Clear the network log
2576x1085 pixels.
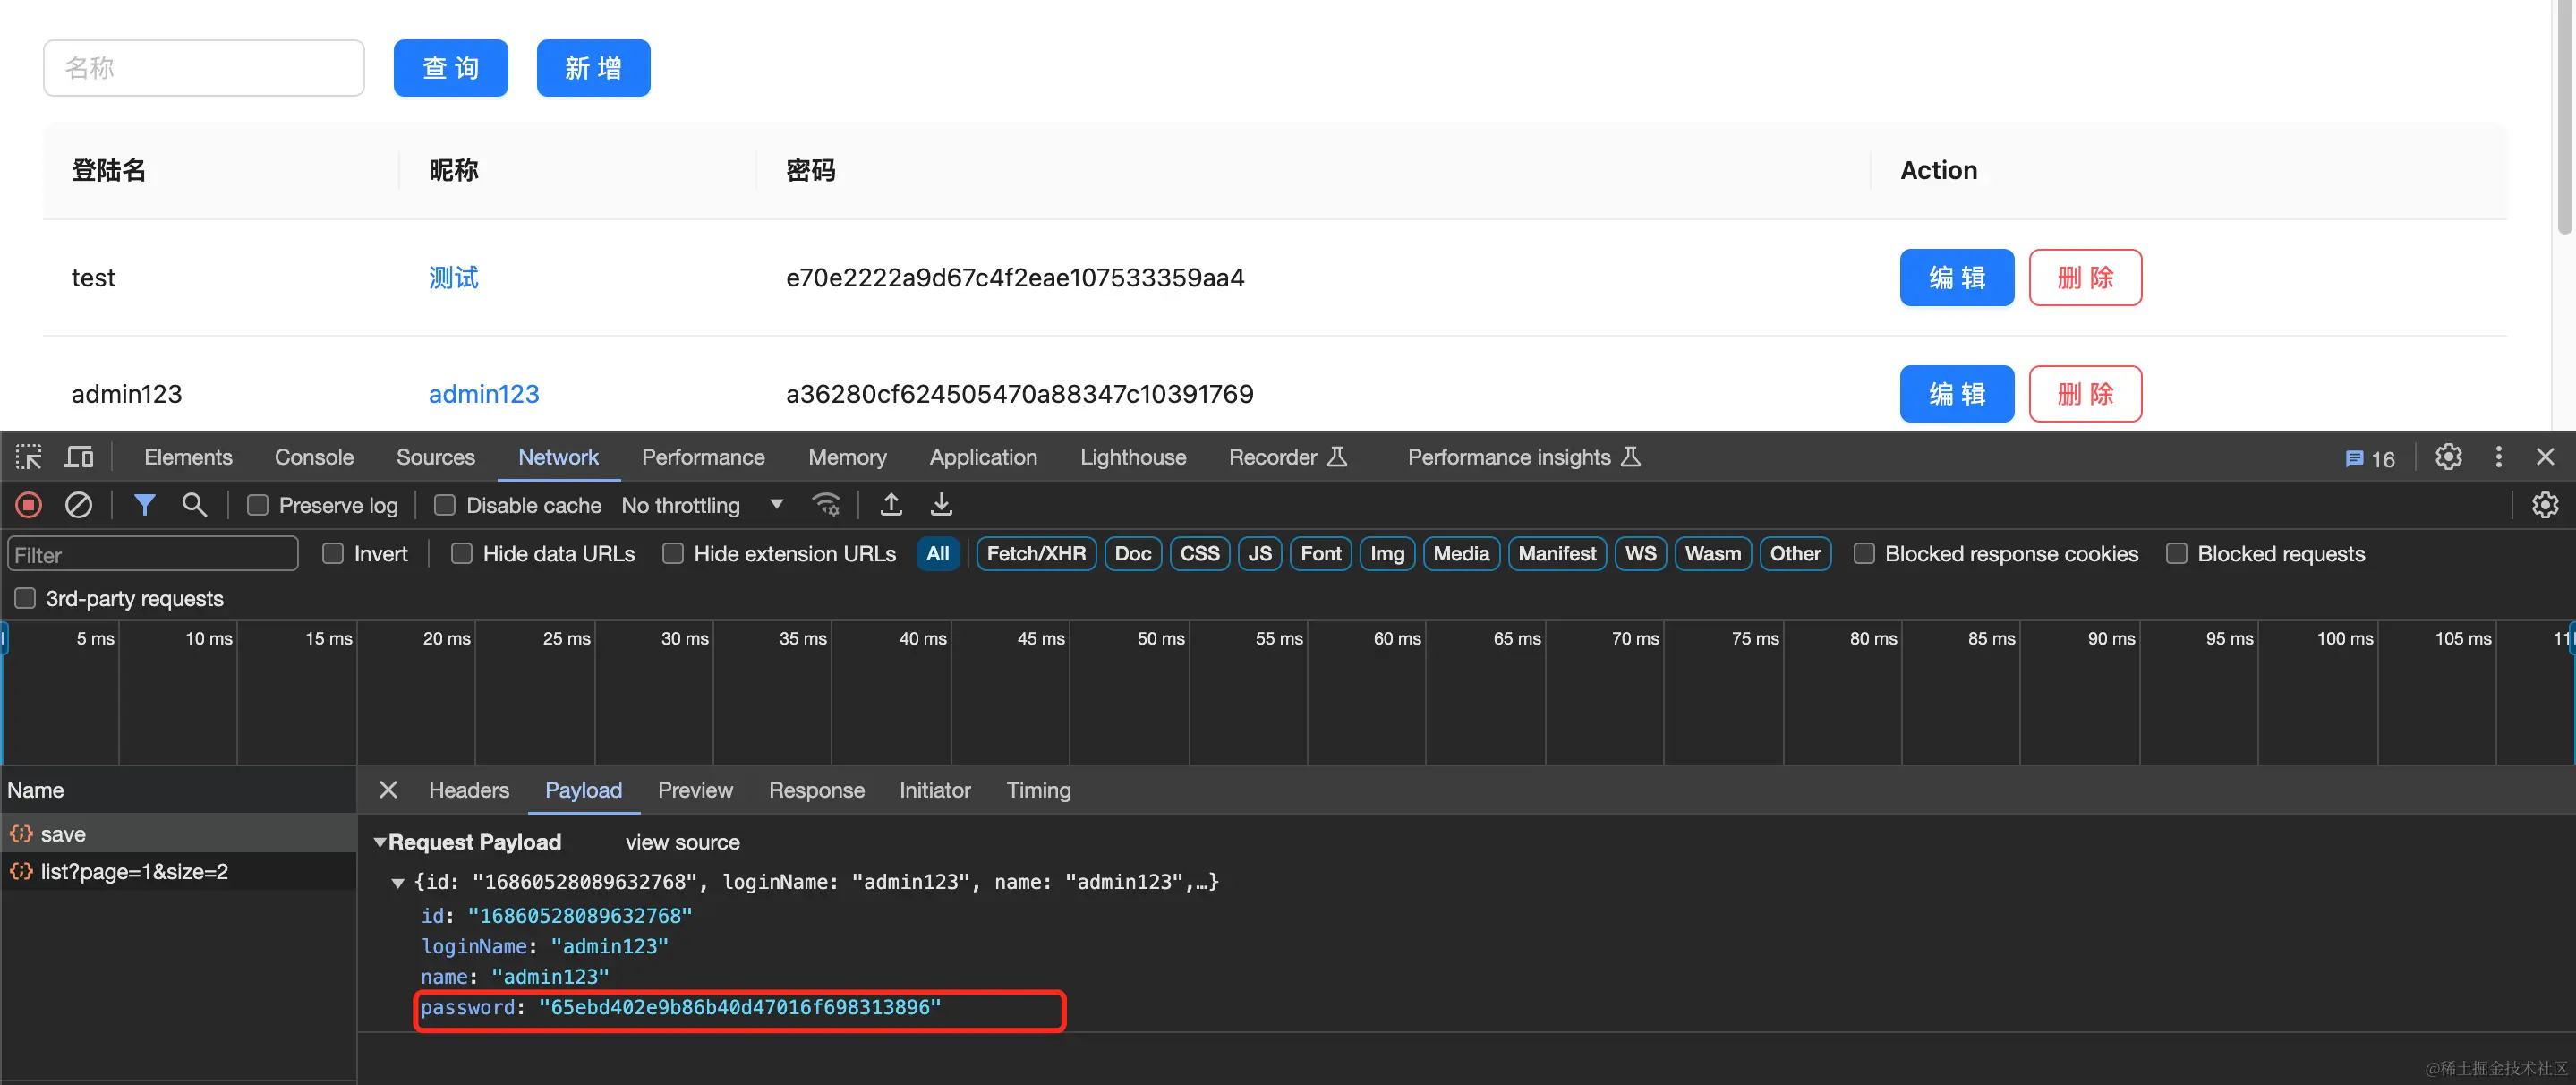pos(78,505)
